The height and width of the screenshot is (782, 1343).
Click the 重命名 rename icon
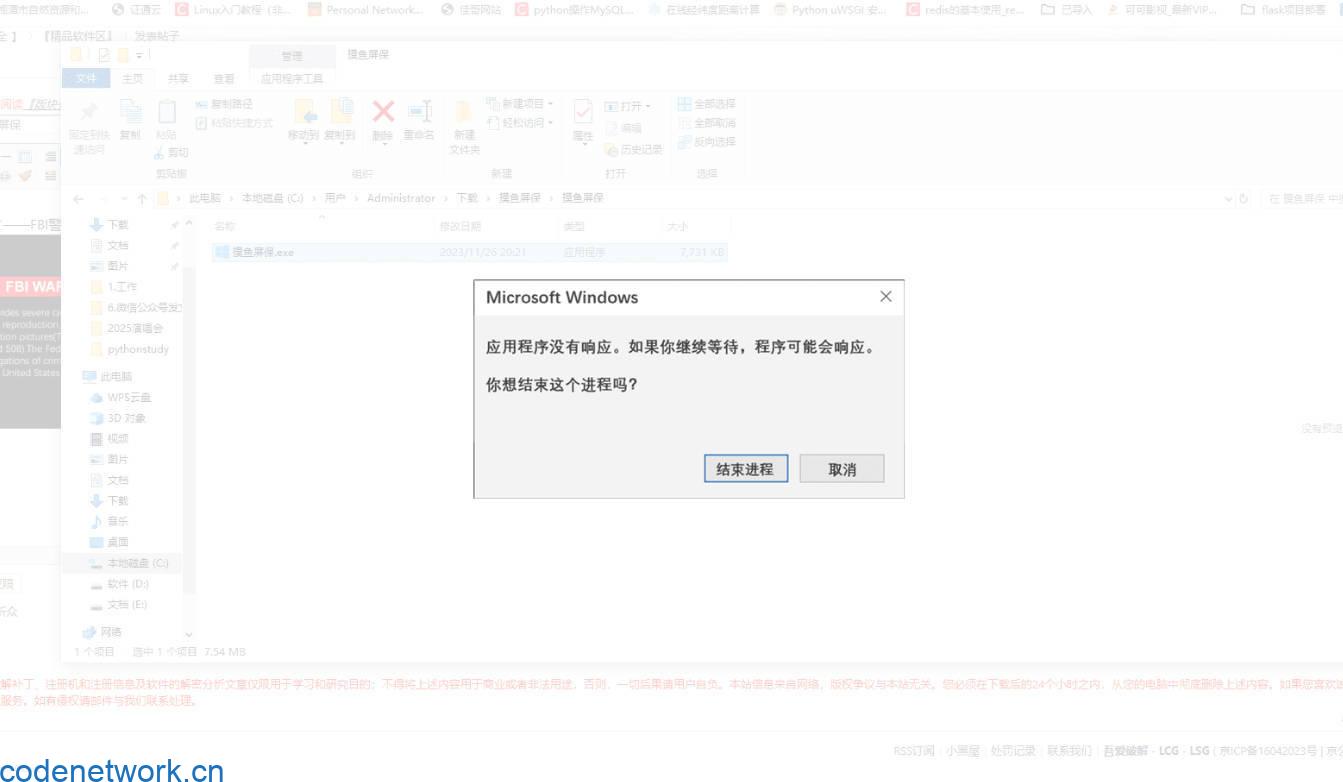(419, 112)
